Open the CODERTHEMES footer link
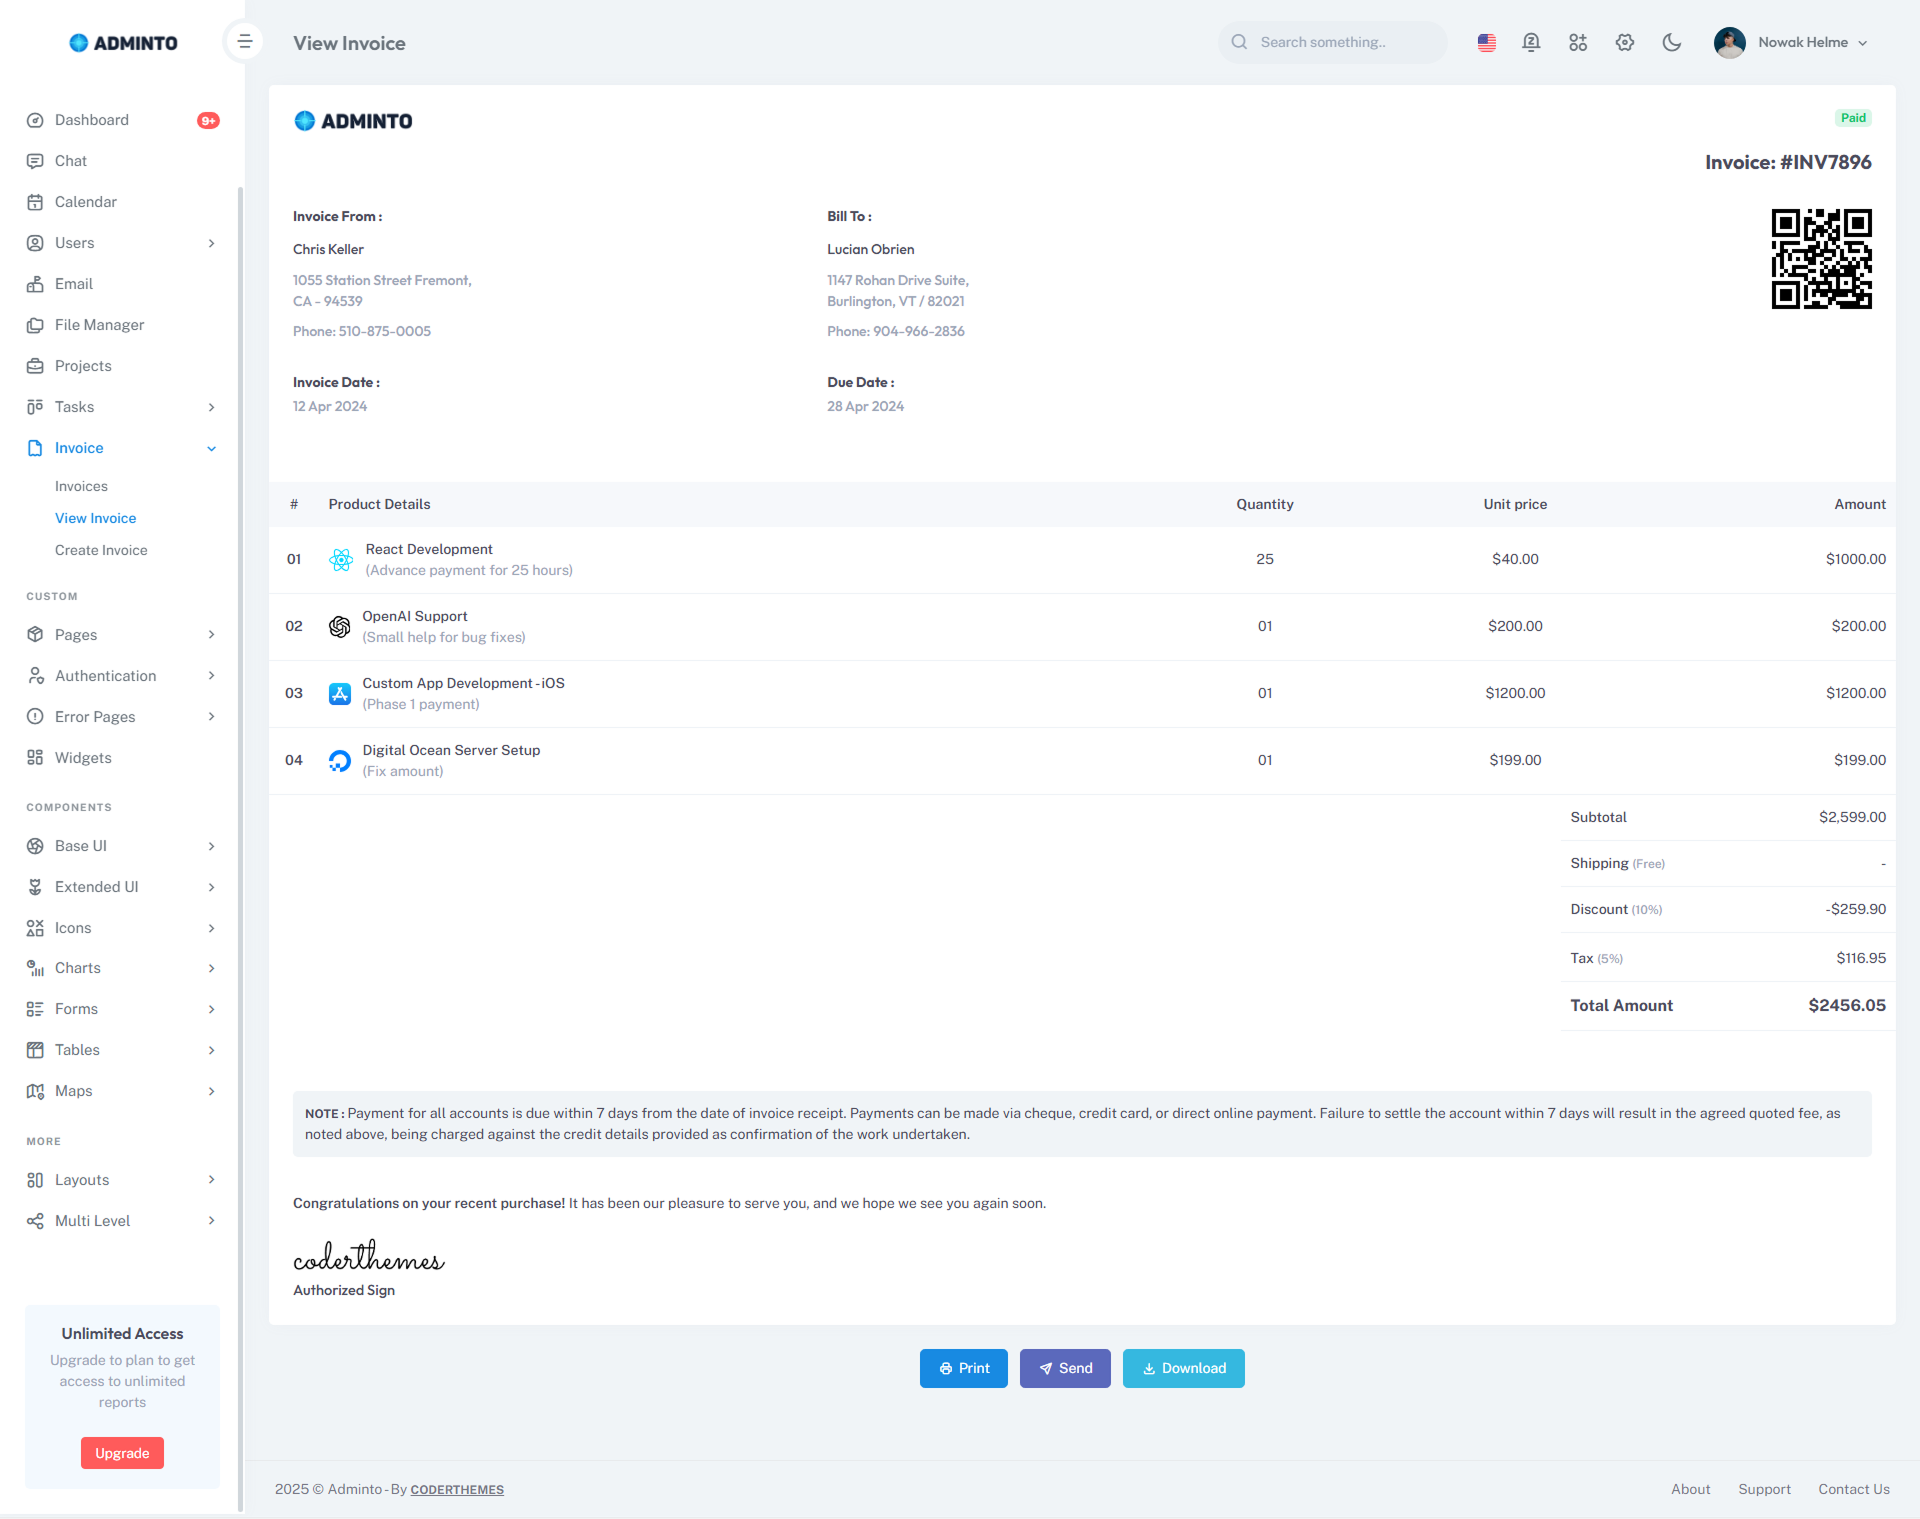Viewport: 1920px width, 1519px height. pyautogui.click(x=457, y=1489)
